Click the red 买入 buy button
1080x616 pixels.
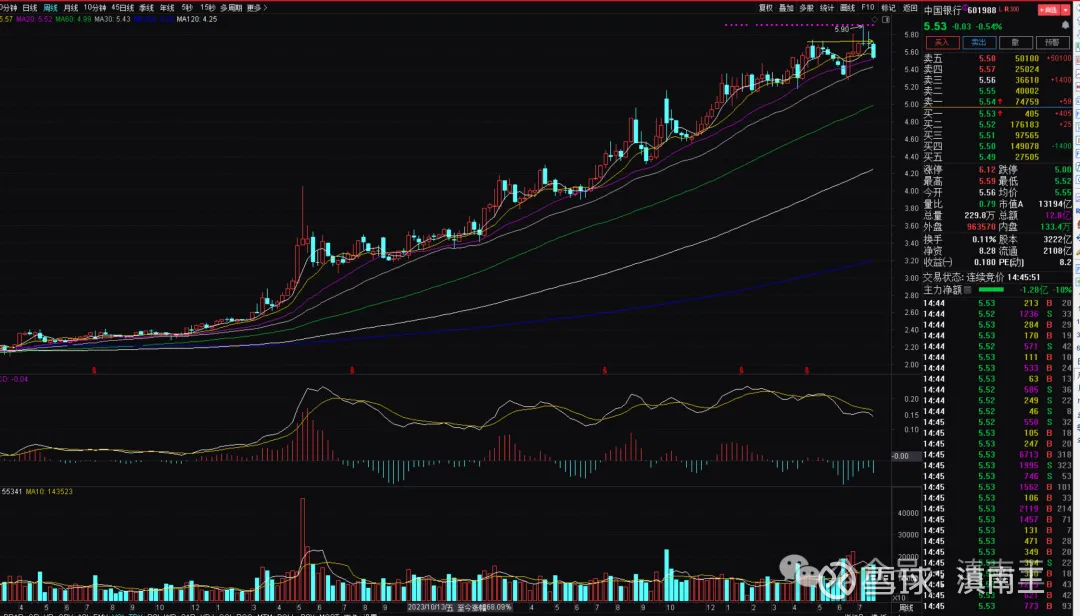coord(942,42)
